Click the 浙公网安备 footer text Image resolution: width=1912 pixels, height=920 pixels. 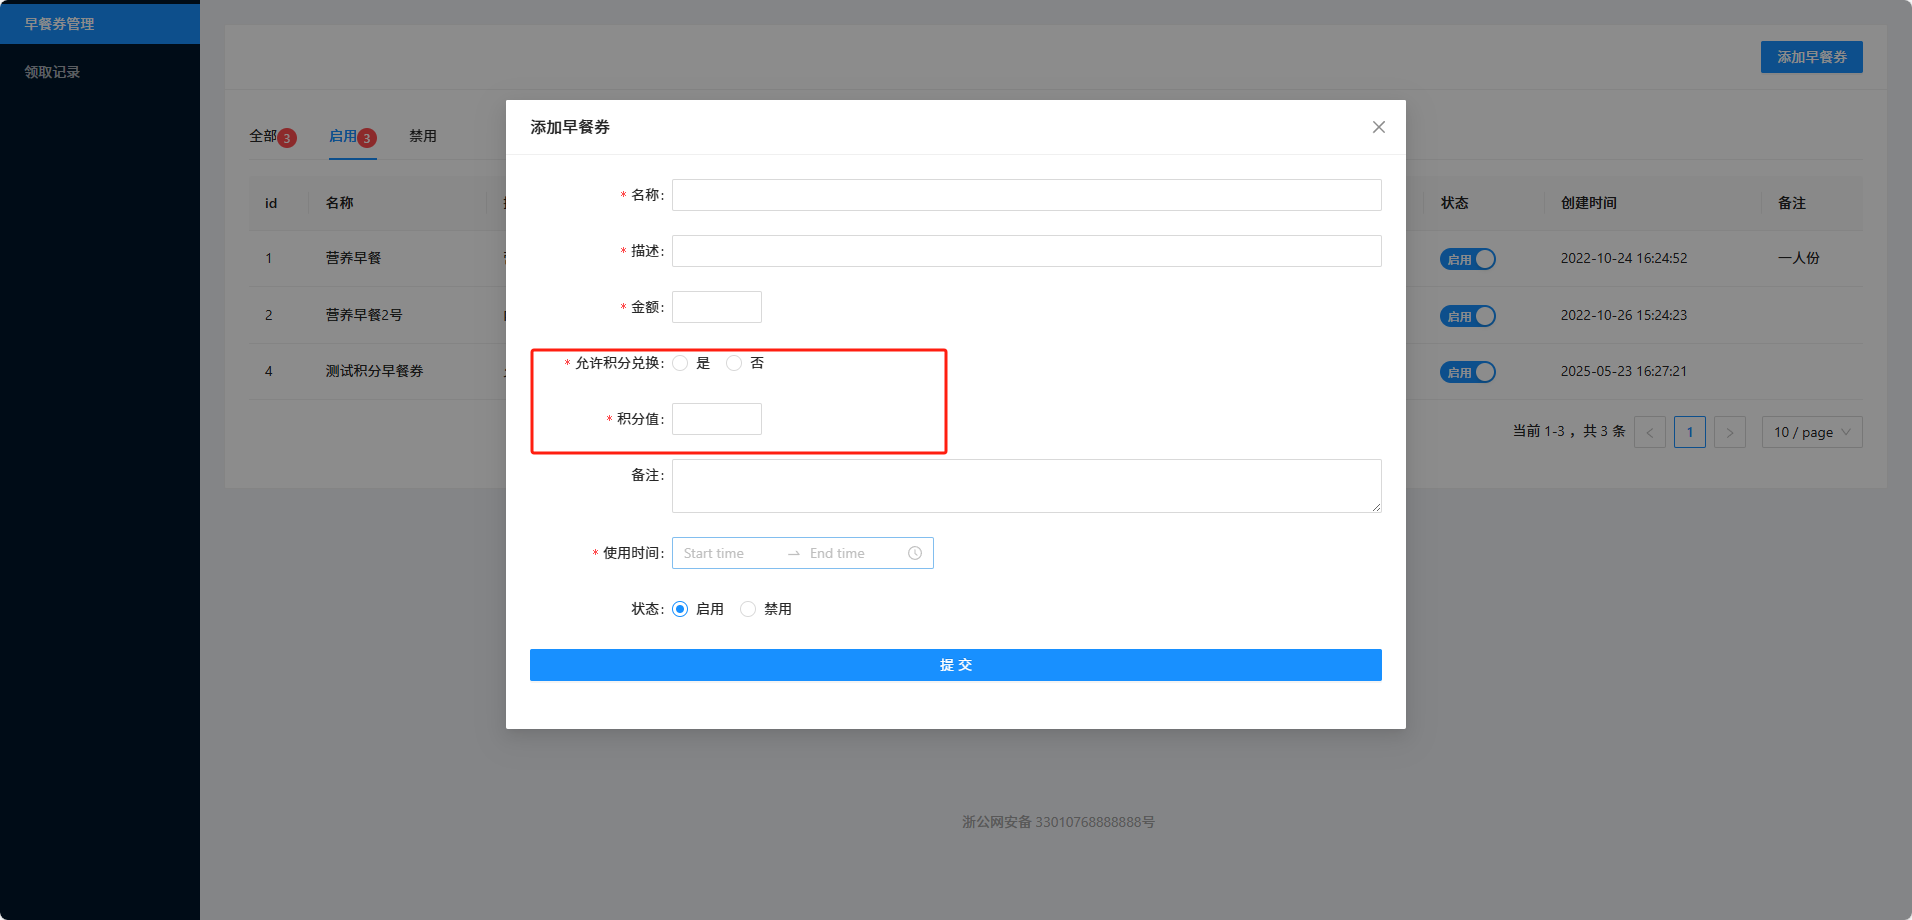tap(1059, 822)
